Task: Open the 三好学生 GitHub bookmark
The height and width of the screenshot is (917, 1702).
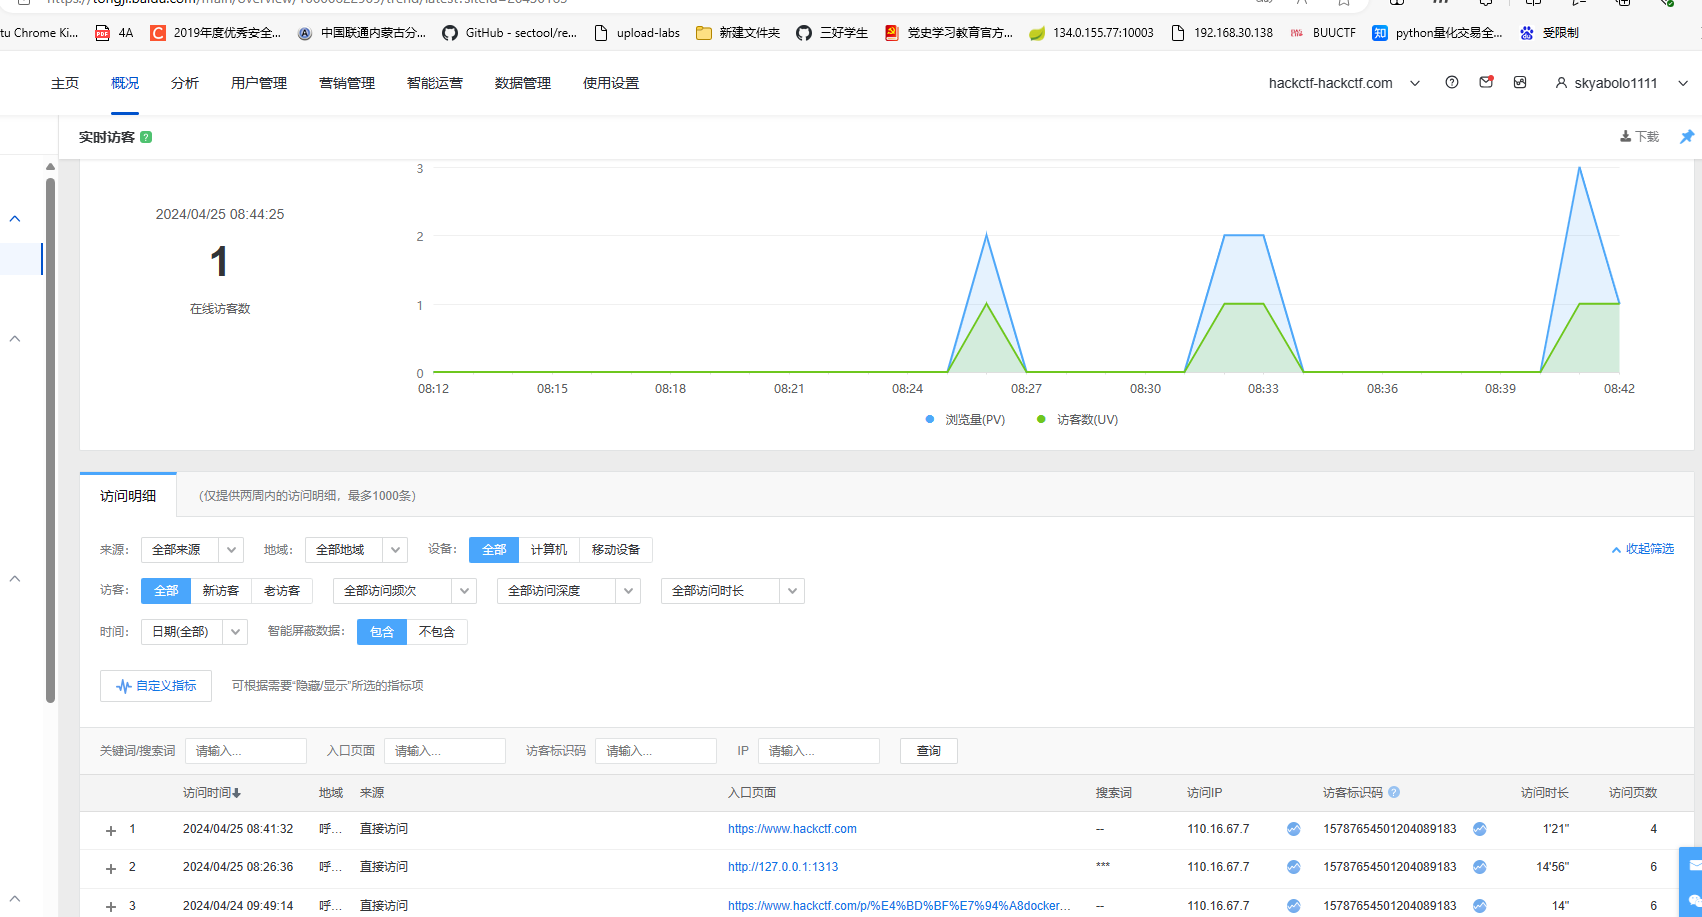Action: coord(832,33)
